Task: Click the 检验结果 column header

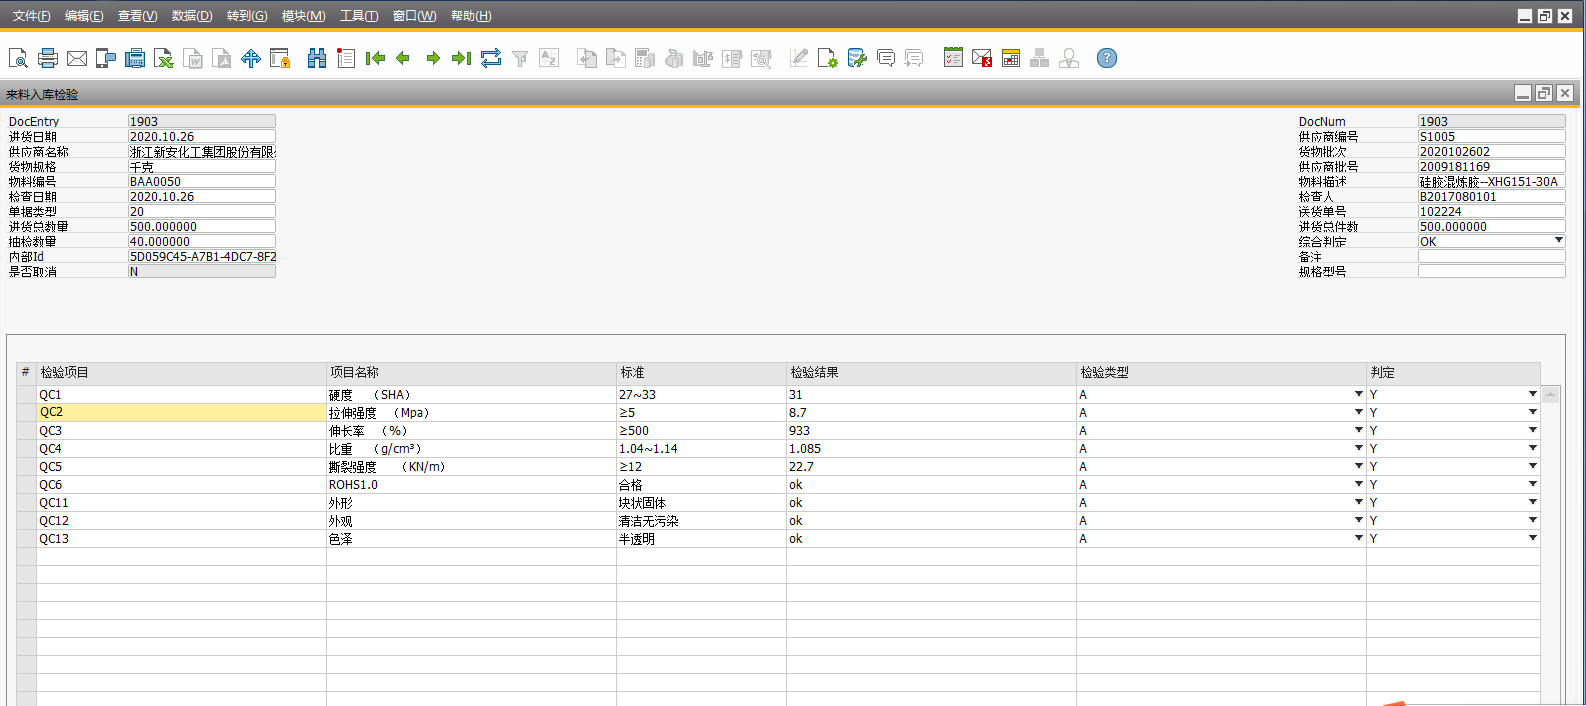Action: click(x=814, y=372)
